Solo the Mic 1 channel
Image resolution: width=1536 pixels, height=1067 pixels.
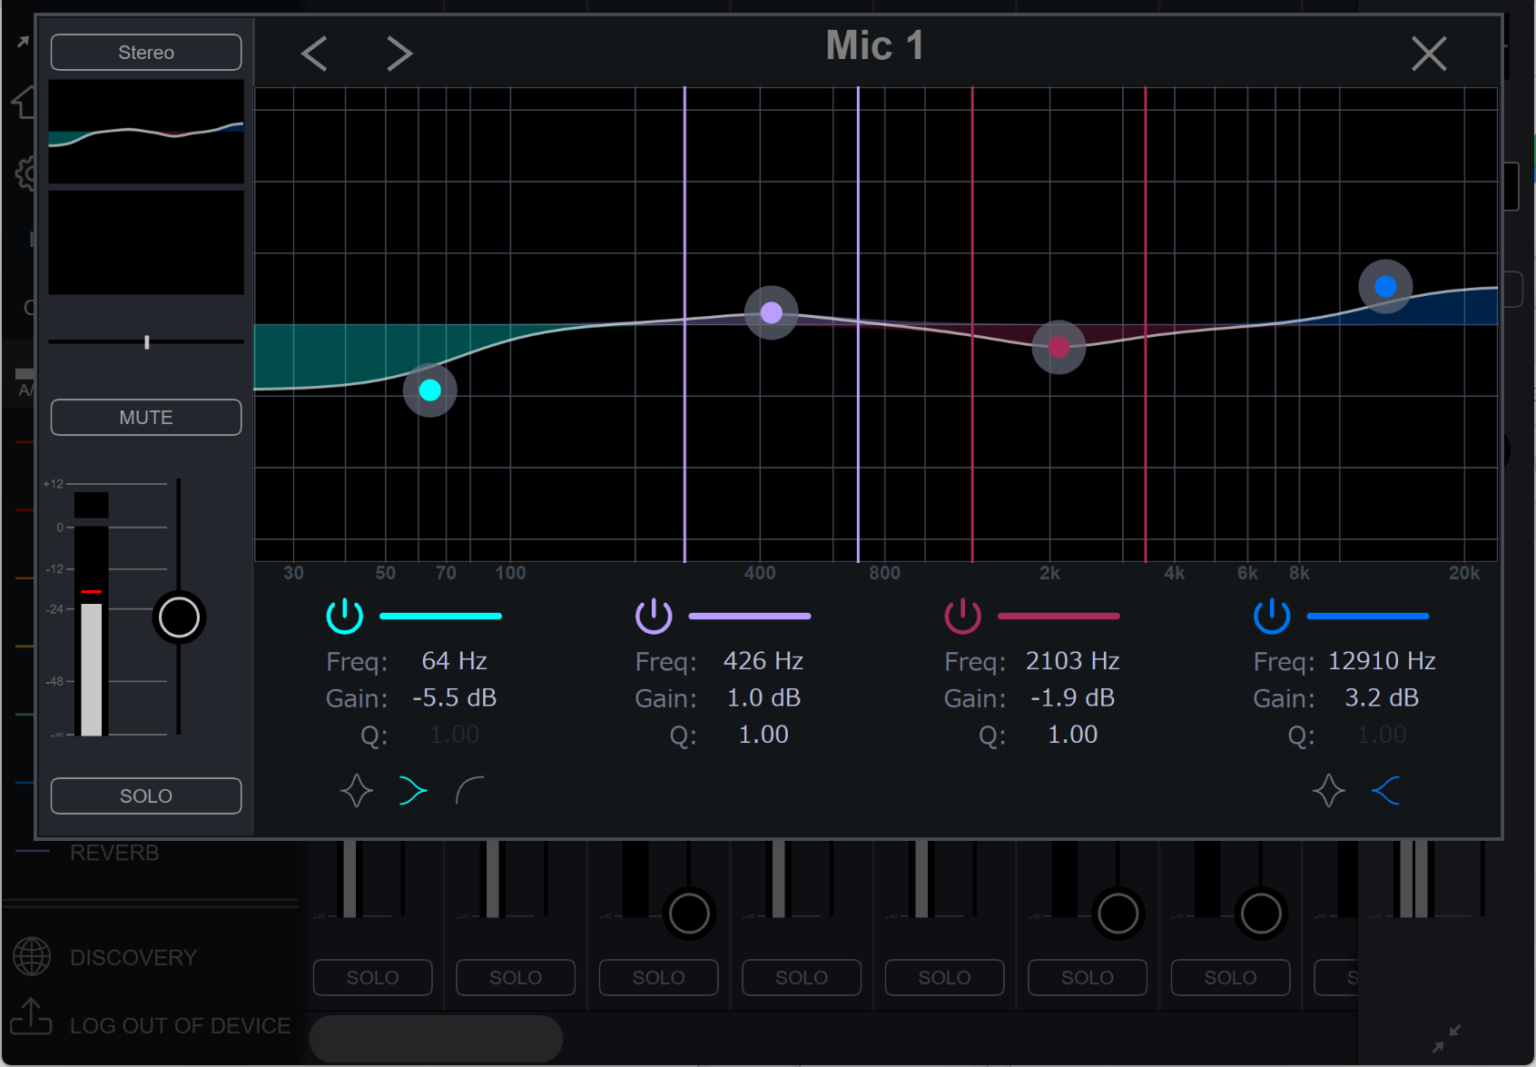point(146,796)
